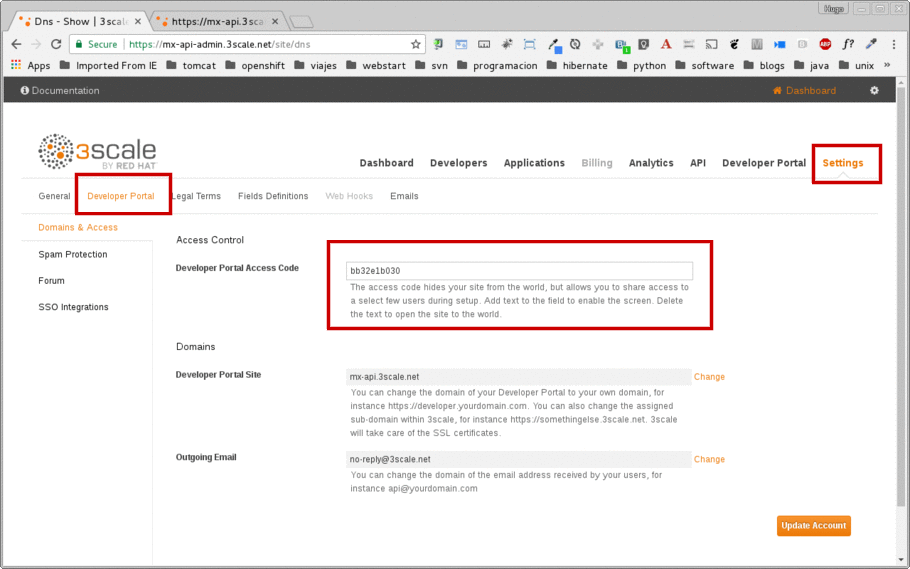
Task: Click extension icon with green badge 1
Action: (622, 45)
